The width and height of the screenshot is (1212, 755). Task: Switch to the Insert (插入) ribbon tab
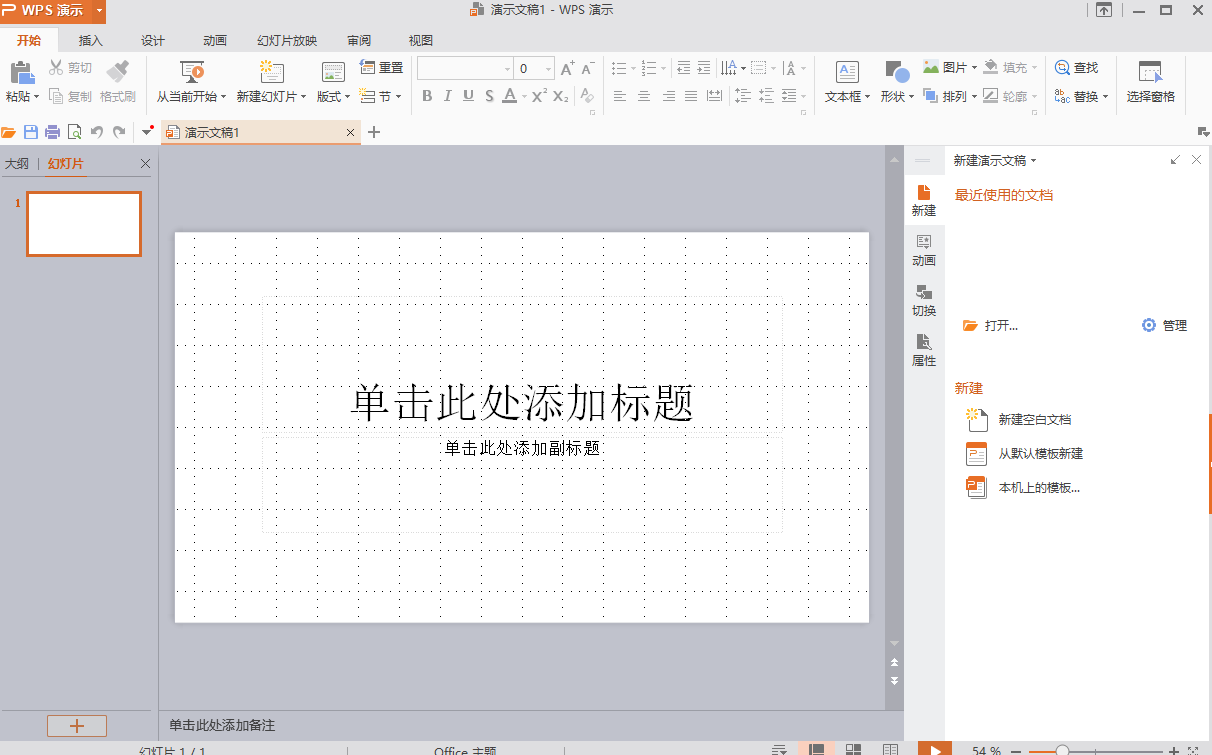click(x=91, y=41)
